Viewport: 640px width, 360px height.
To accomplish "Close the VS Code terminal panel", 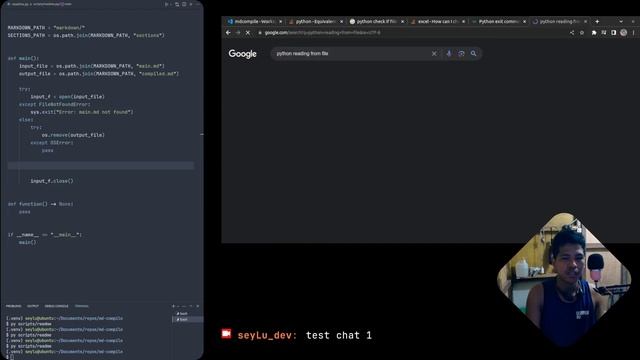I will click(x=198, y=306).
